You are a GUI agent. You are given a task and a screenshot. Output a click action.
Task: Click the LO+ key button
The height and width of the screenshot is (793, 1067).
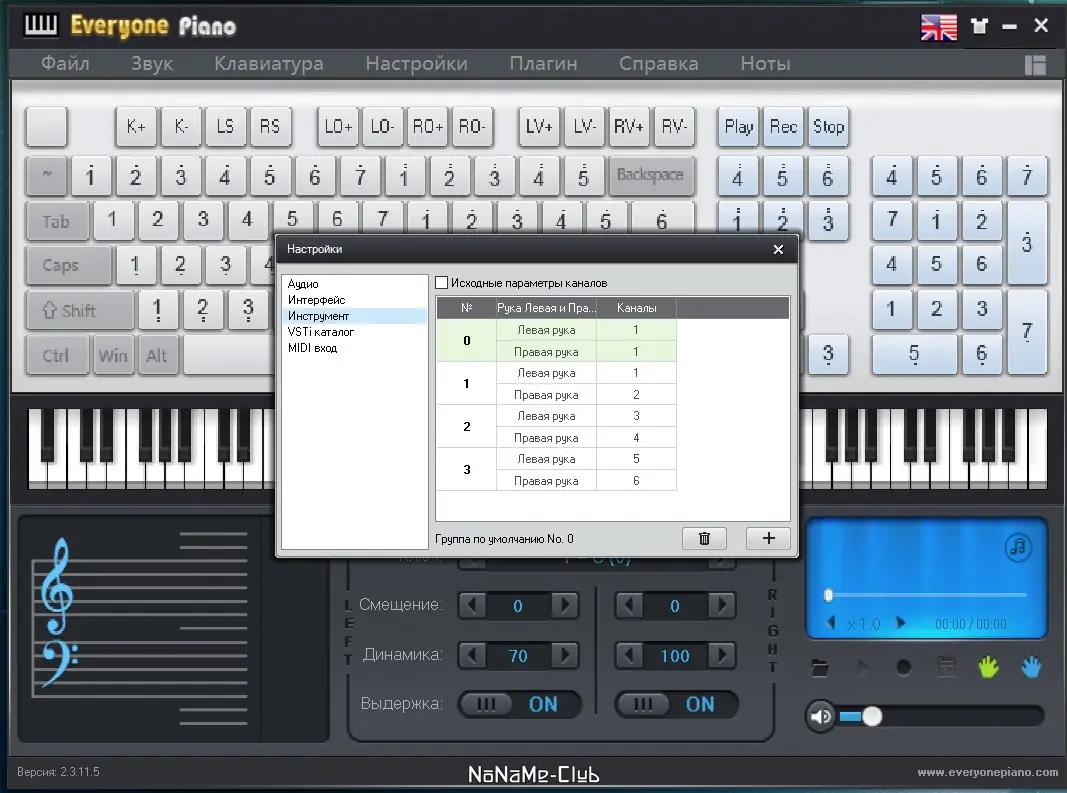coord(338,127)
